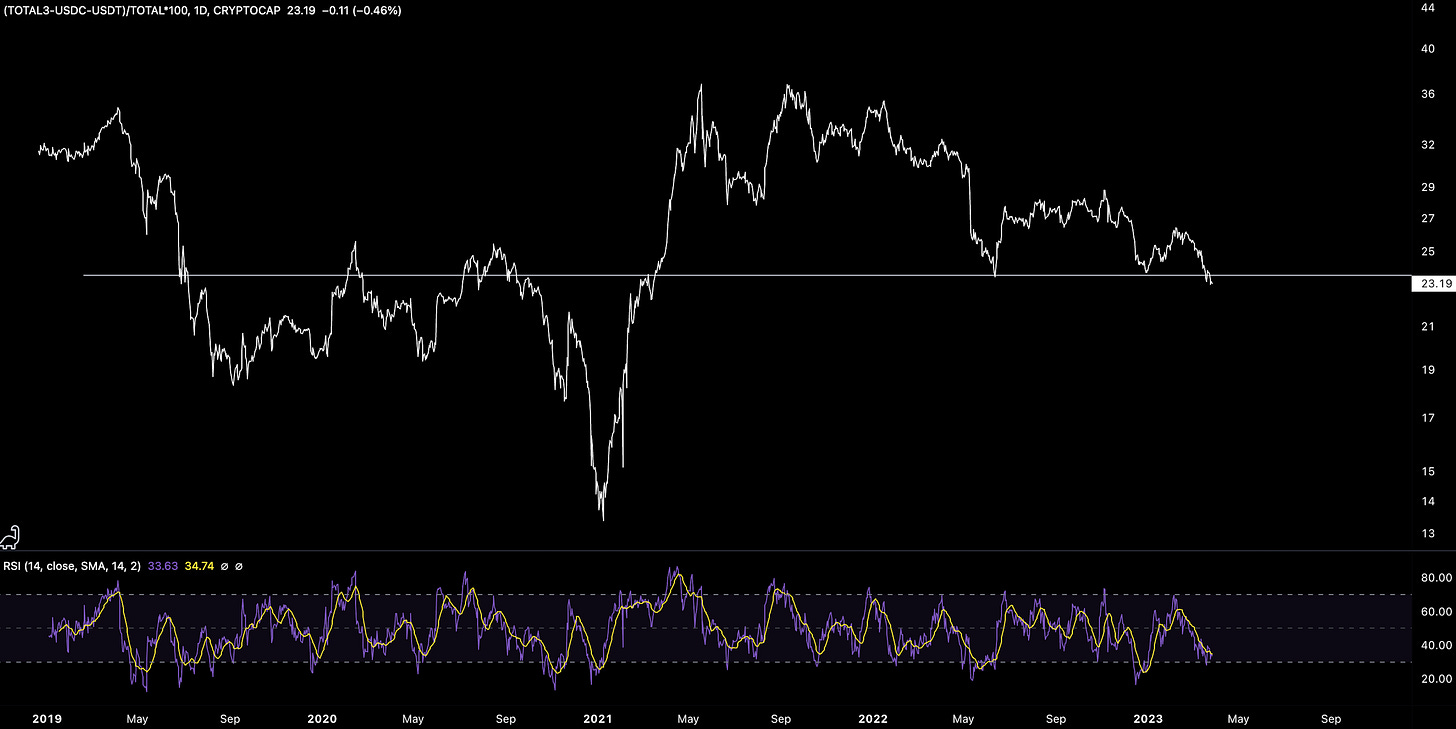Click the 2020 year label on time axis
This screenshot has height=729, width=1456.
point(322,718)
